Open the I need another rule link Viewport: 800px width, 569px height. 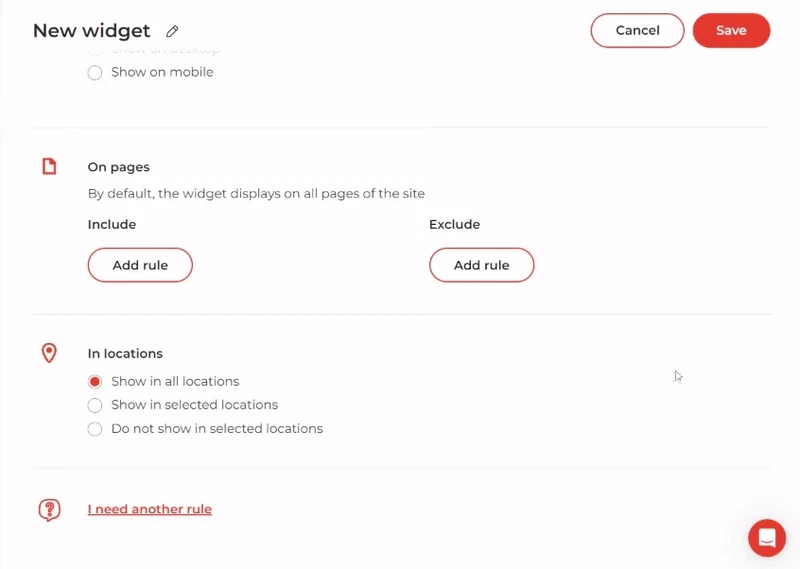[150, 509]
